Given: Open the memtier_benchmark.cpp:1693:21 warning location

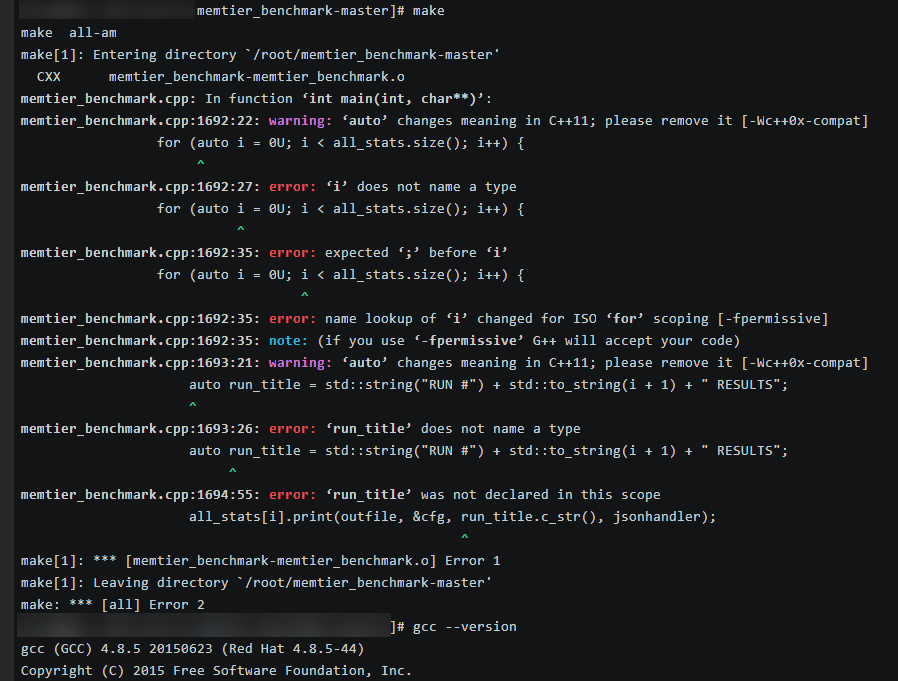Looking at the screenshot, I should pyautogui.click(x=140, y=363).
